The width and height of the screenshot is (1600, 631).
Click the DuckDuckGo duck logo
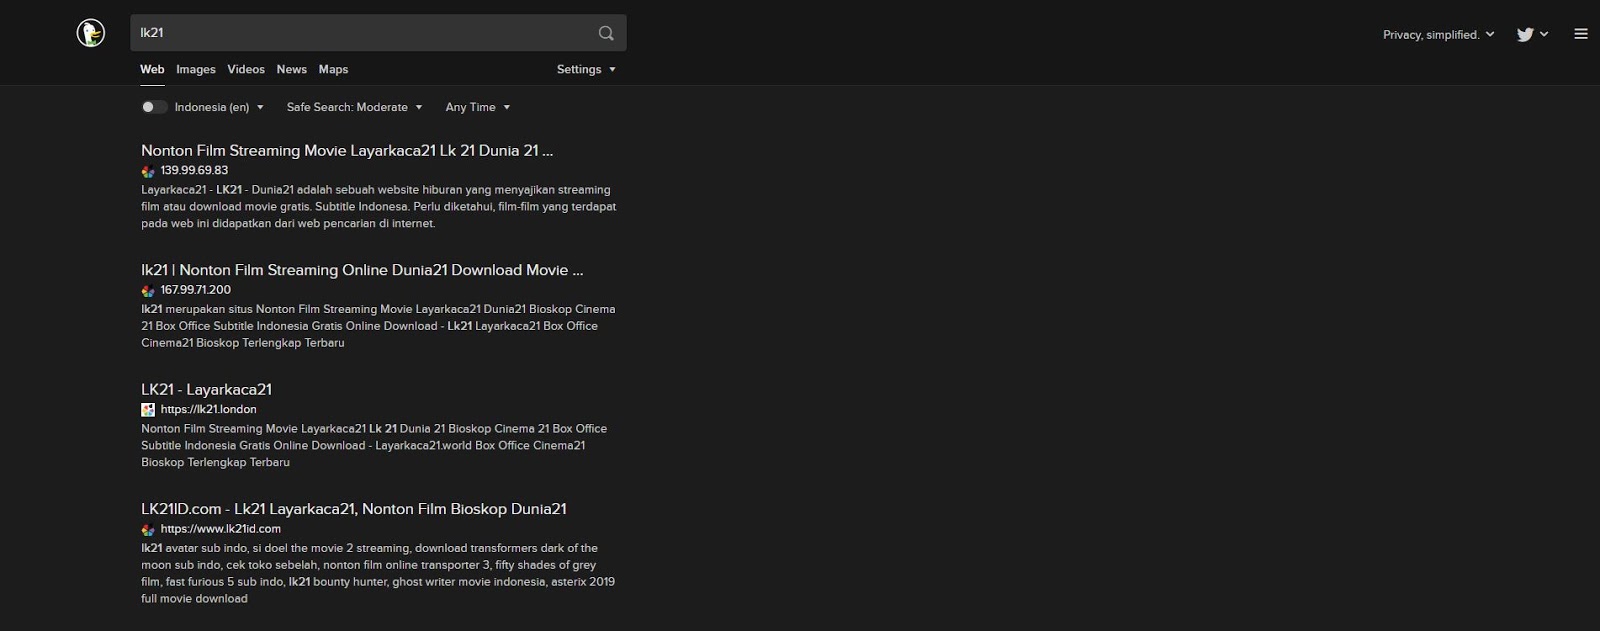pos(91,33)
